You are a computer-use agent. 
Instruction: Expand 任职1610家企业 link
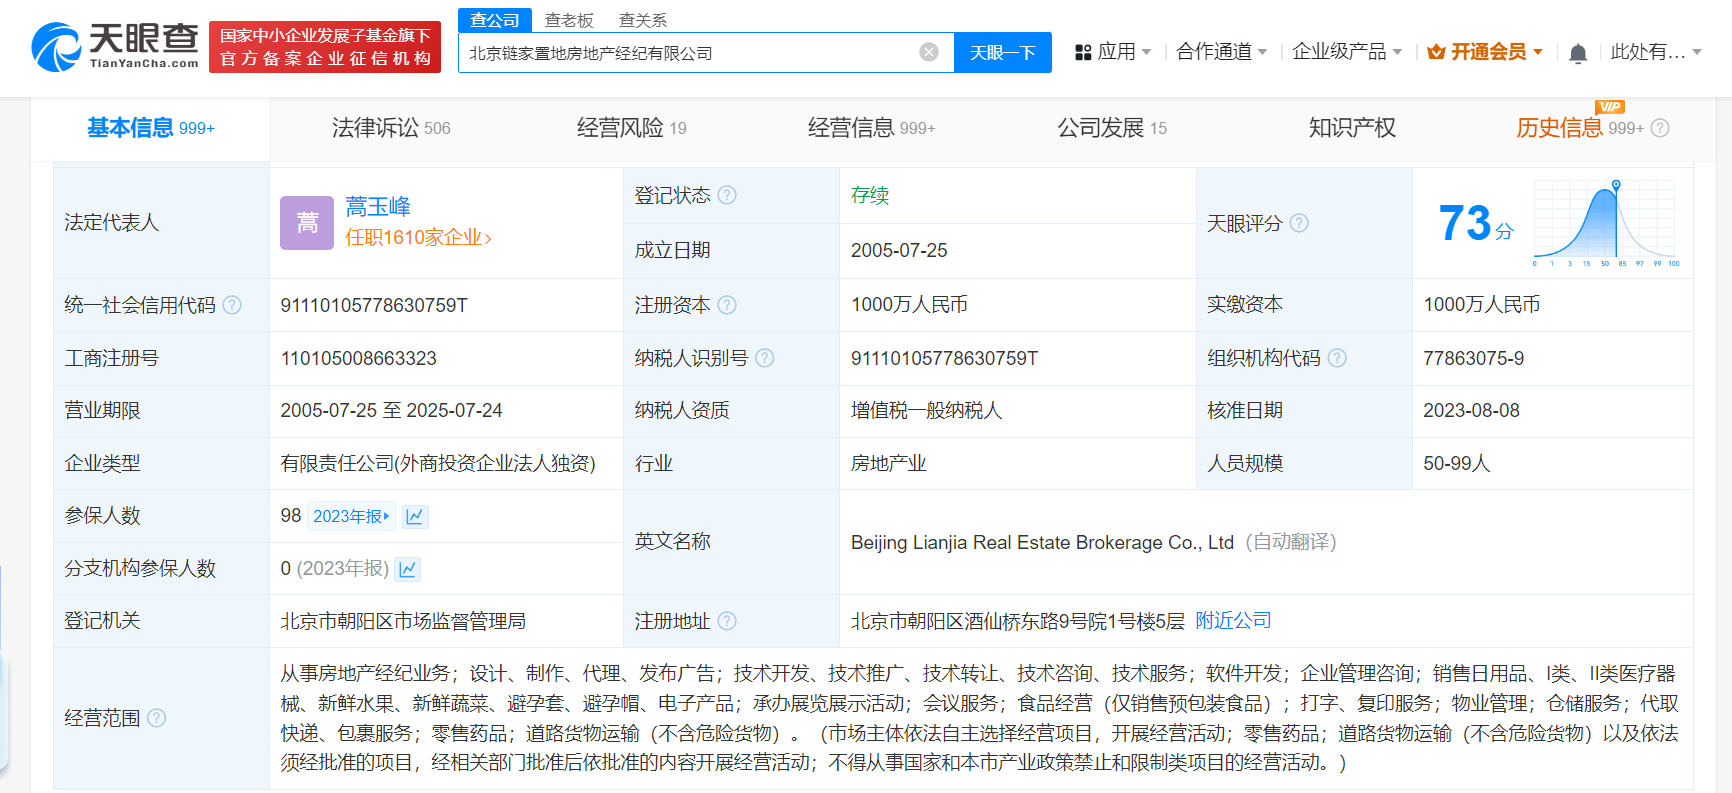click(x=418, y=238)
